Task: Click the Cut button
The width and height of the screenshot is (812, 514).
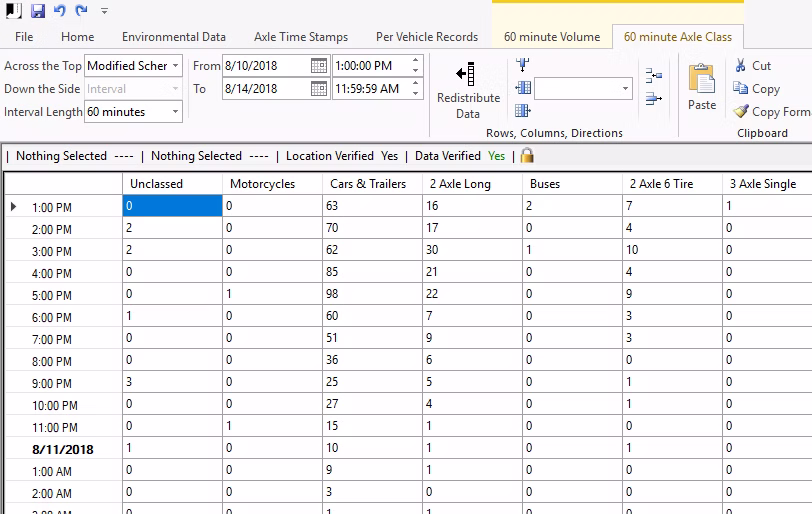Action: click(x=752, y=66)
